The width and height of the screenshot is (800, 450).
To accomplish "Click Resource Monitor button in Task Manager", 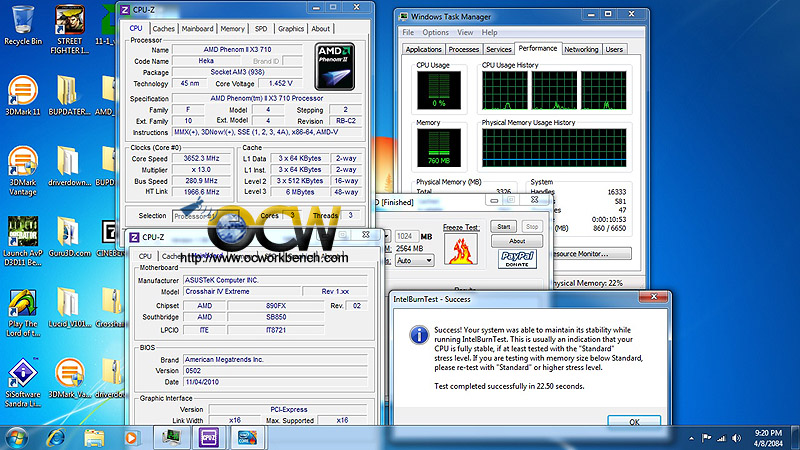I will click(x=592, y=254).
